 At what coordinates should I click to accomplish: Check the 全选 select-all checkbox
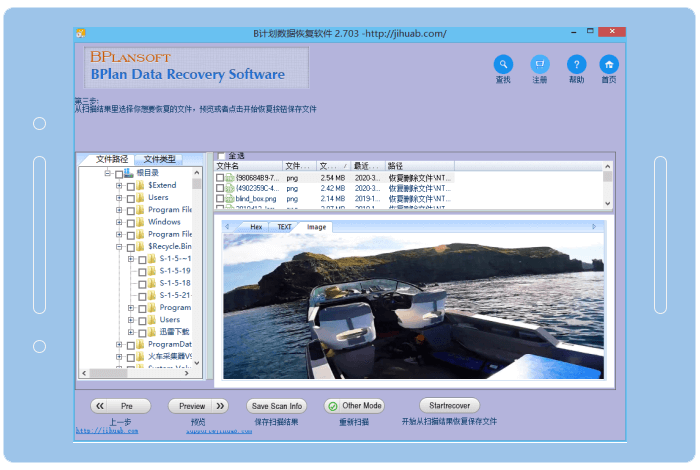[x=221, y=156]
